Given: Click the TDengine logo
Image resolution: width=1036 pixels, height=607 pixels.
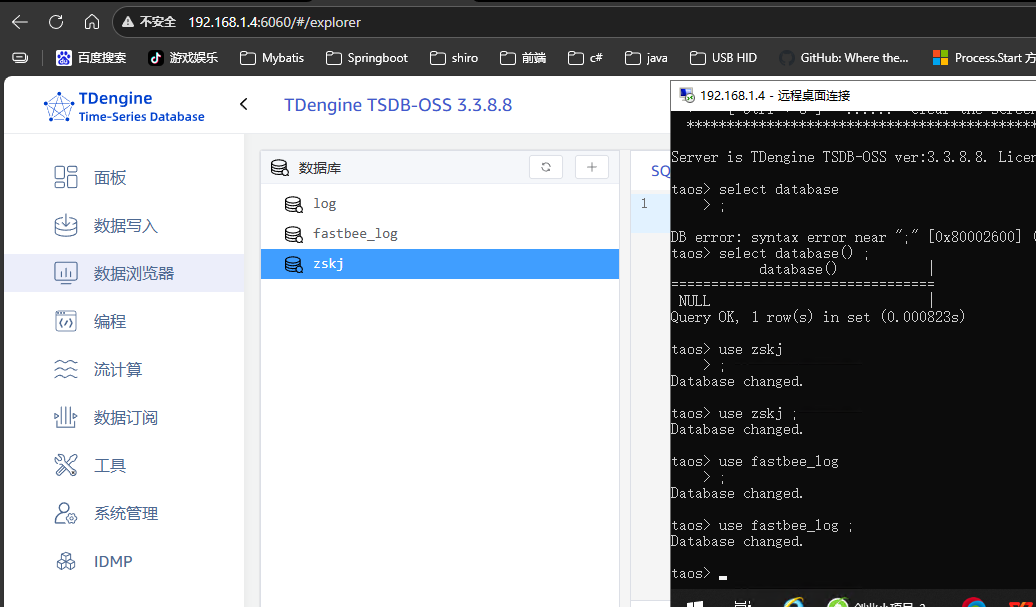Looking at the screenshot, I should [124, 107].
